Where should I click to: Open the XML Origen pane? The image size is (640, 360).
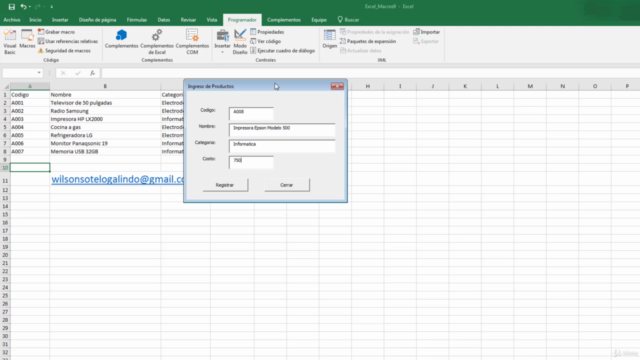click(x=329, y=39)
